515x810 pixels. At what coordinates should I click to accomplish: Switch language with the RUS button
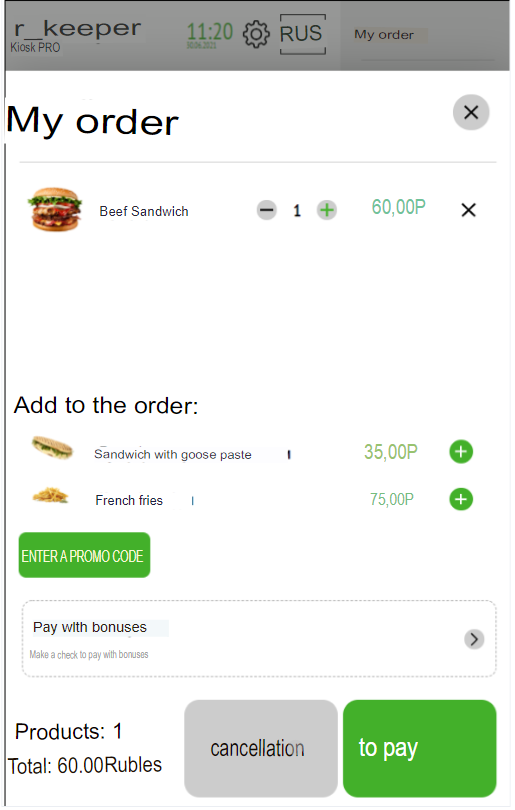pos(303,34)
